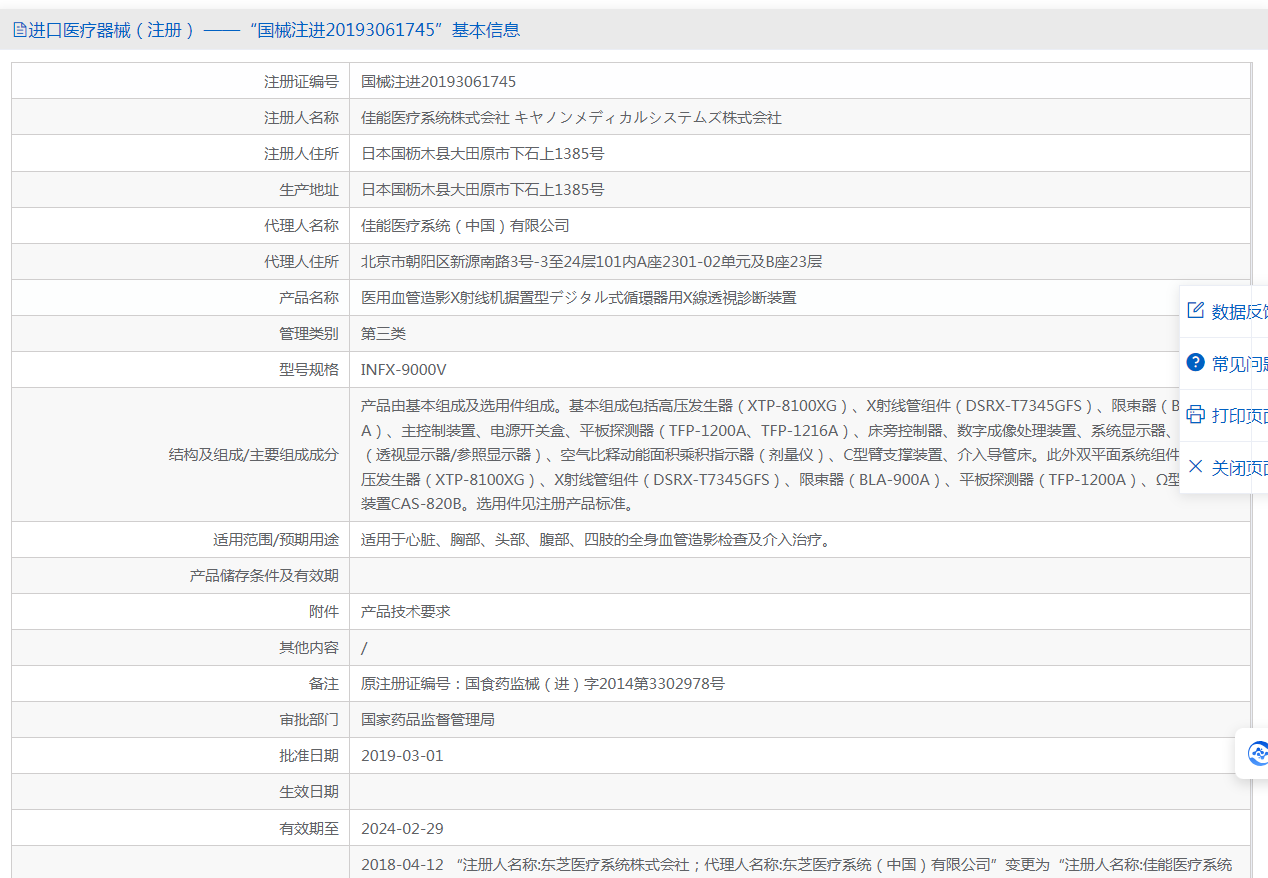Image resolution: width=1268 pixels, height=878 pixels.
Task: Click the 型号规格 label cell
Action: pyautogui.click(x=180, y=369)
